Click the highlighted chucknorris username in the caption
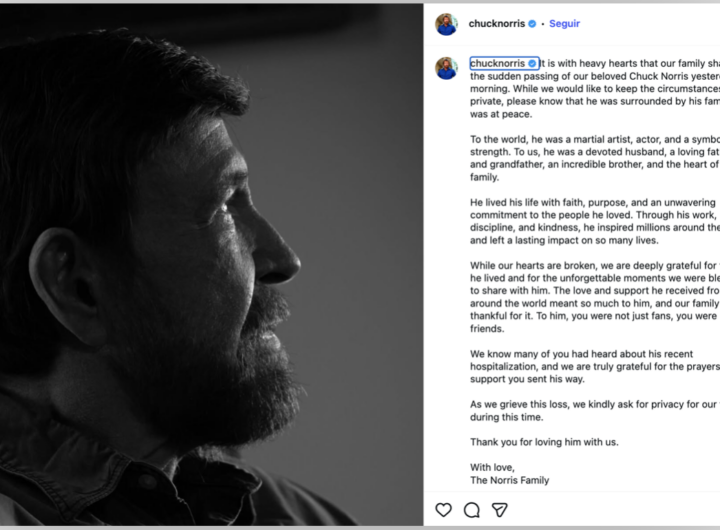720x530 pixels. coord(498,62)
